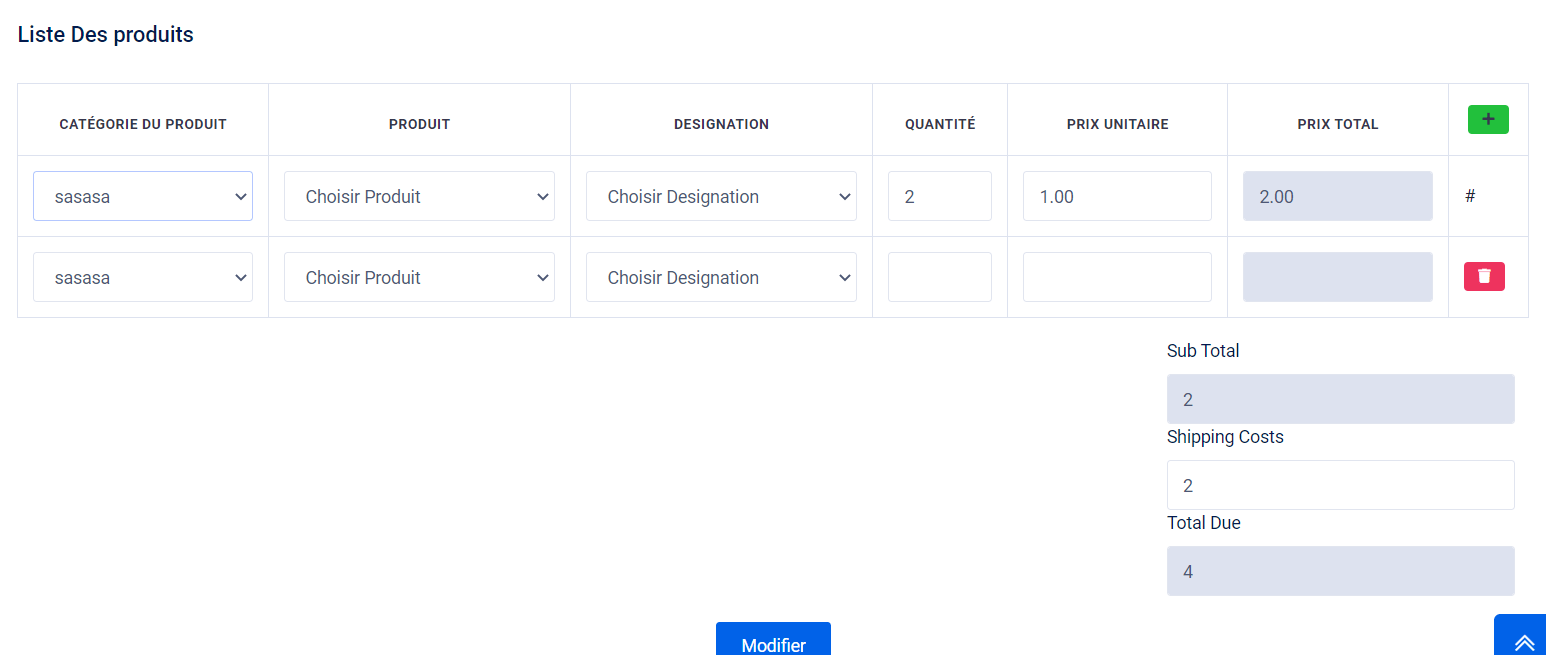Open the first 'sasasa' category dropdown
The image size is (1546, 655).
pyautogui.click(x=142, y=196)
